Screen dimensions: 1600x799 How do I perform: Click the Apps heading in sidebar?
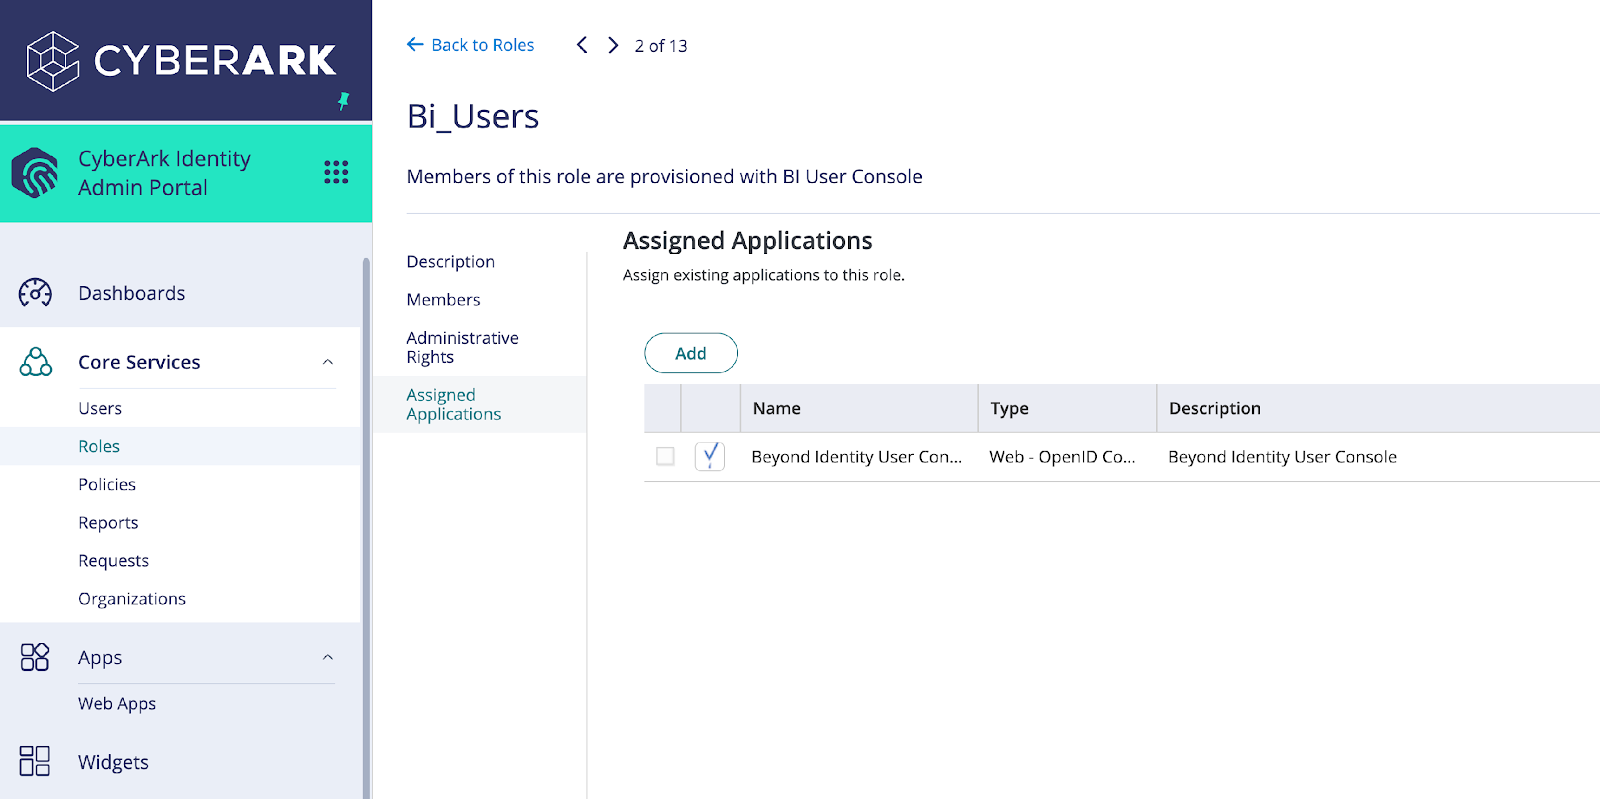100,658
